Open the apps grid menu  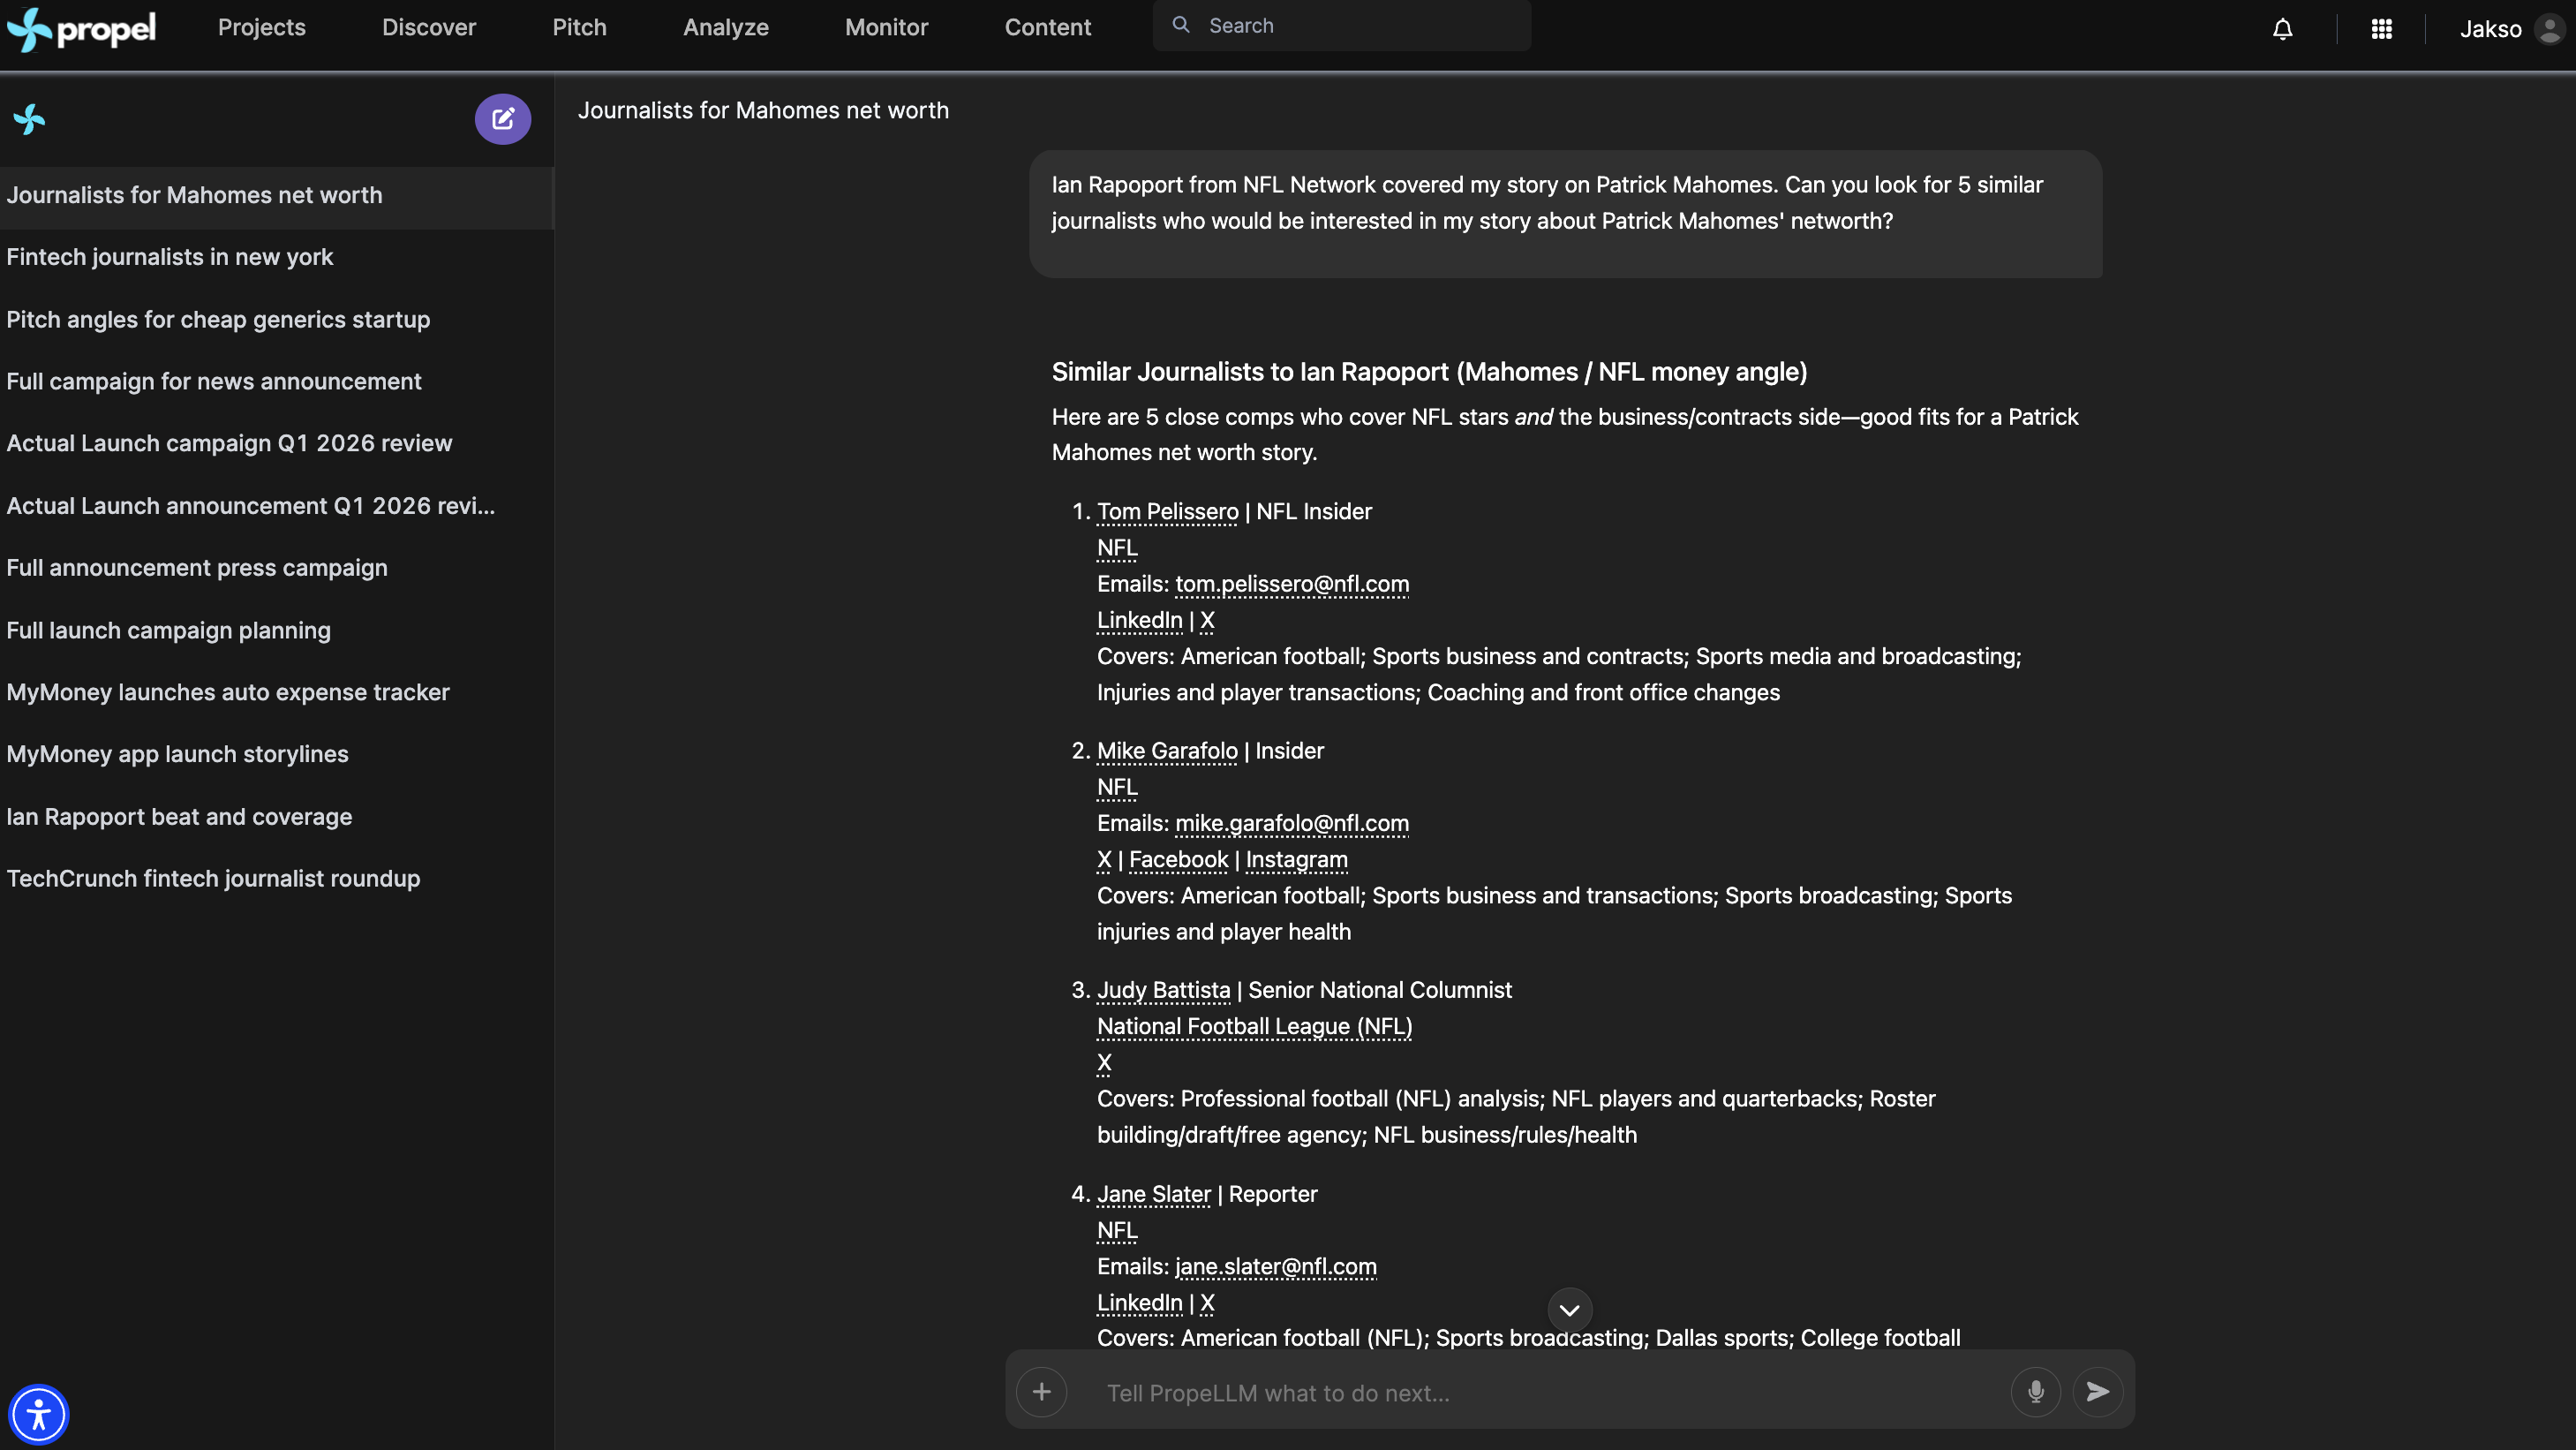click(x=2381, y=29)
